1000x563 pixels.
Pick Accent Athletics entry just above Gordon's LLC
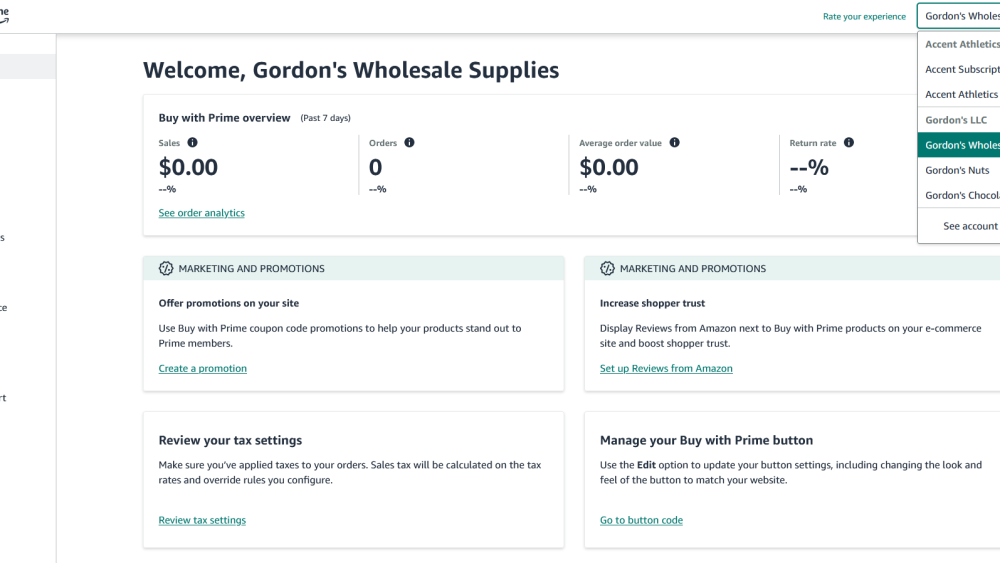click(x=962, y=95)
